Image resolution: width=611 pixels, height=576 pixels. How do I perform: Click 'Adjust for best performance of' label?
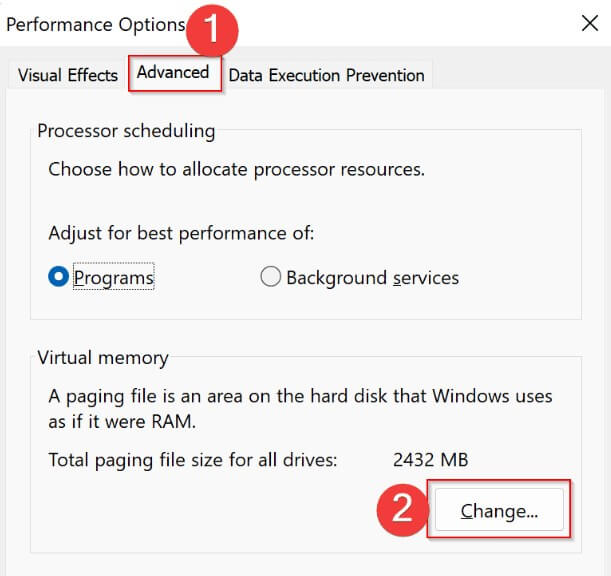(x=181, y=233)
